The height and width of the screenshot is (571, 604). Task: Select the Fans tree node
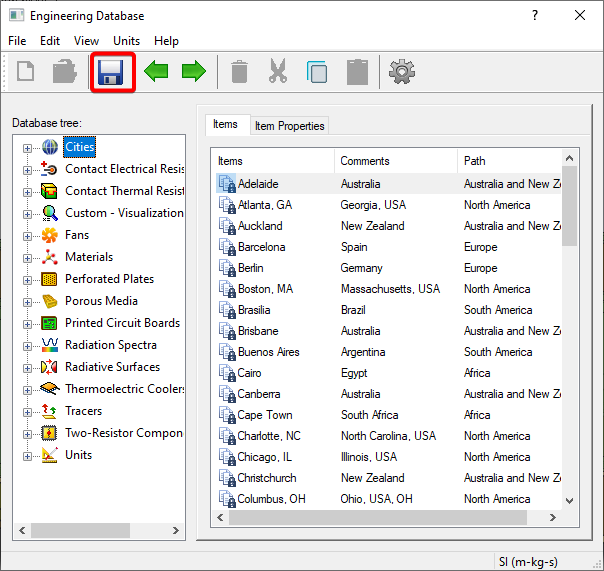click(76, 235)
